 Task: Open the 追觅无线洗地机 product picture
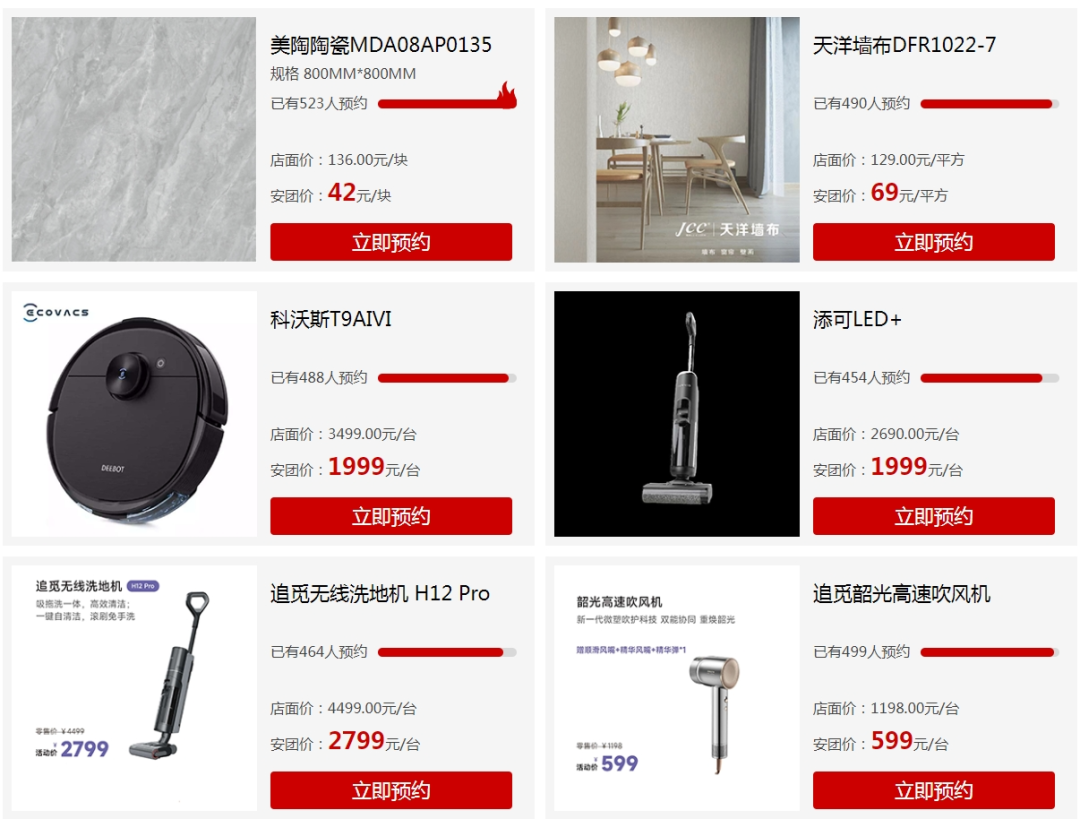(134, 687)
